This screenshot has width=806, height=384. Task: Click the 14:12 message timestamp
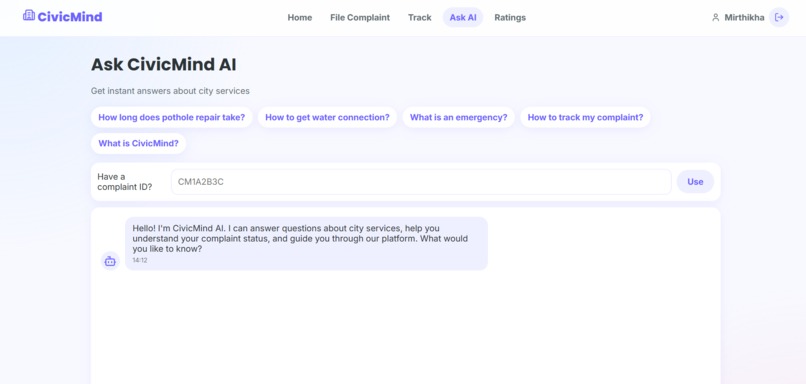point(140,261)
